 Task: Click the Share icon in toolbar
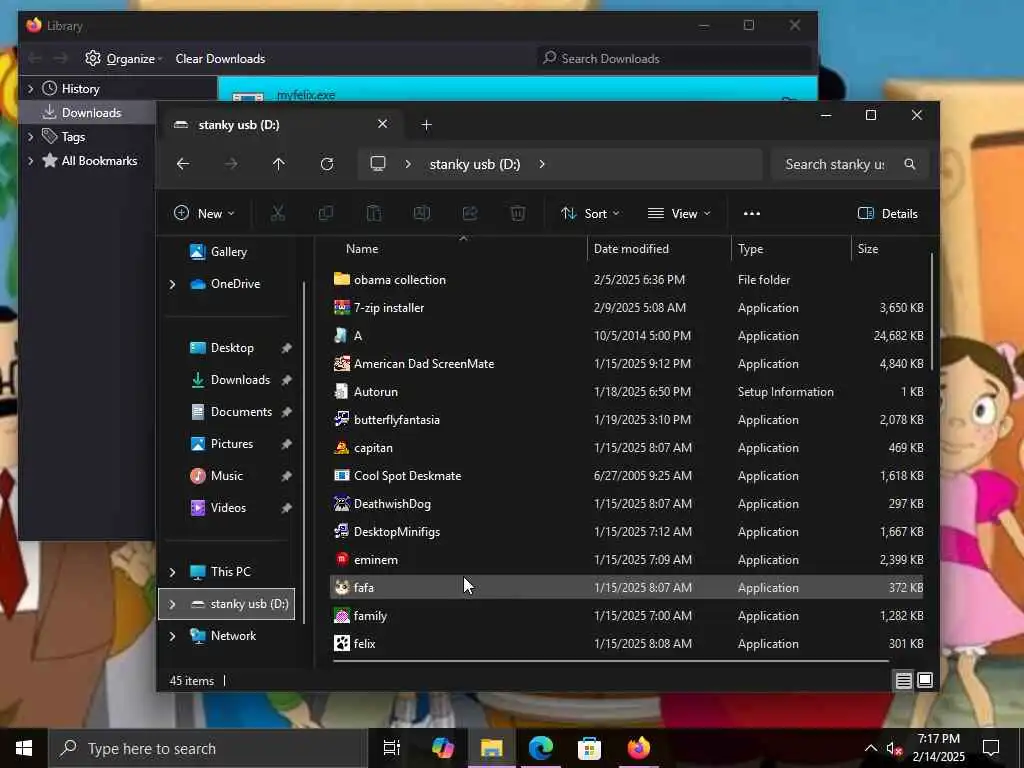point(470,214)
